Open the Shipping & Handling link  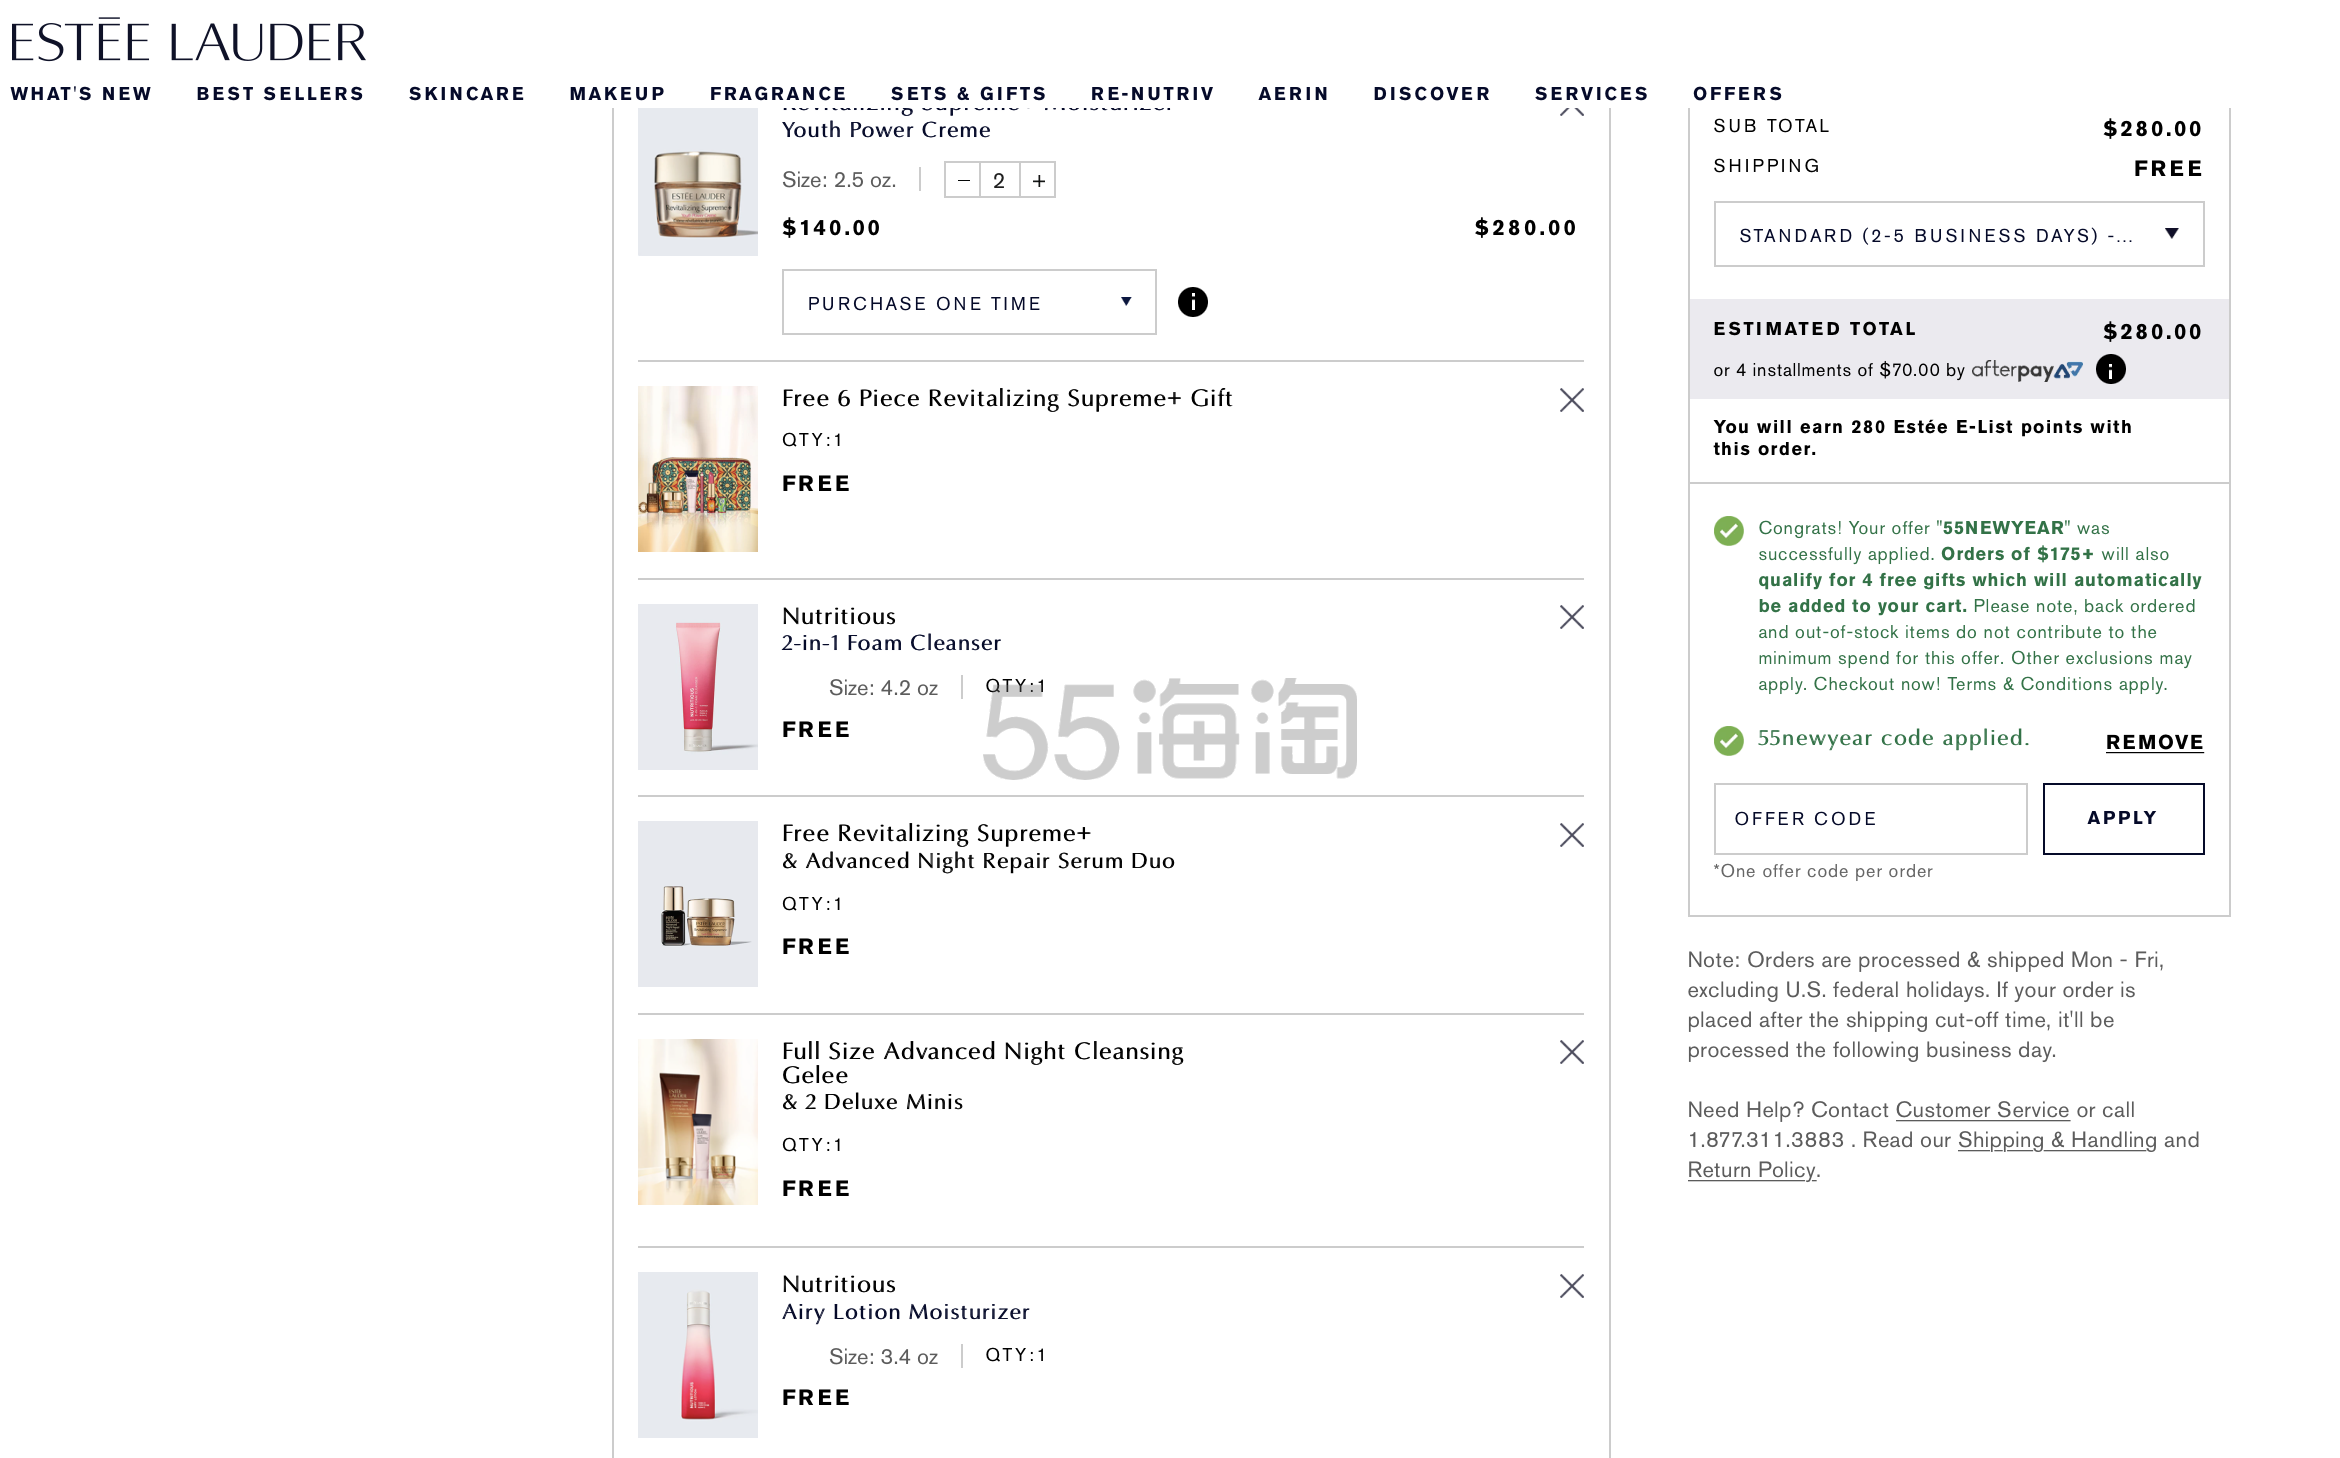click(x=2057, y=1140)
